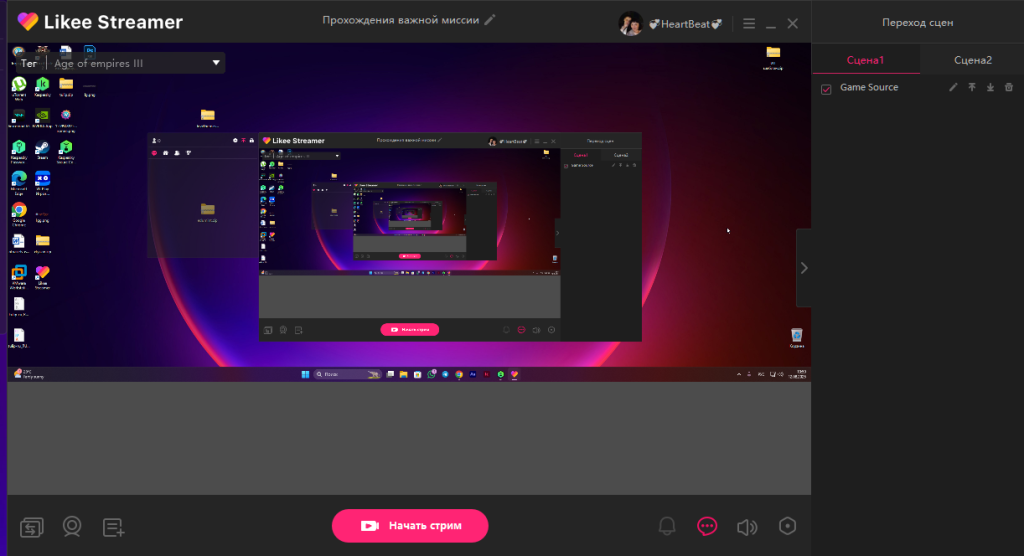Screen dimensions: 1024x556
Task: Click the Microsoft Edge icon in the preview desktop
Action: pyautogui.click(x=19, y=182)
